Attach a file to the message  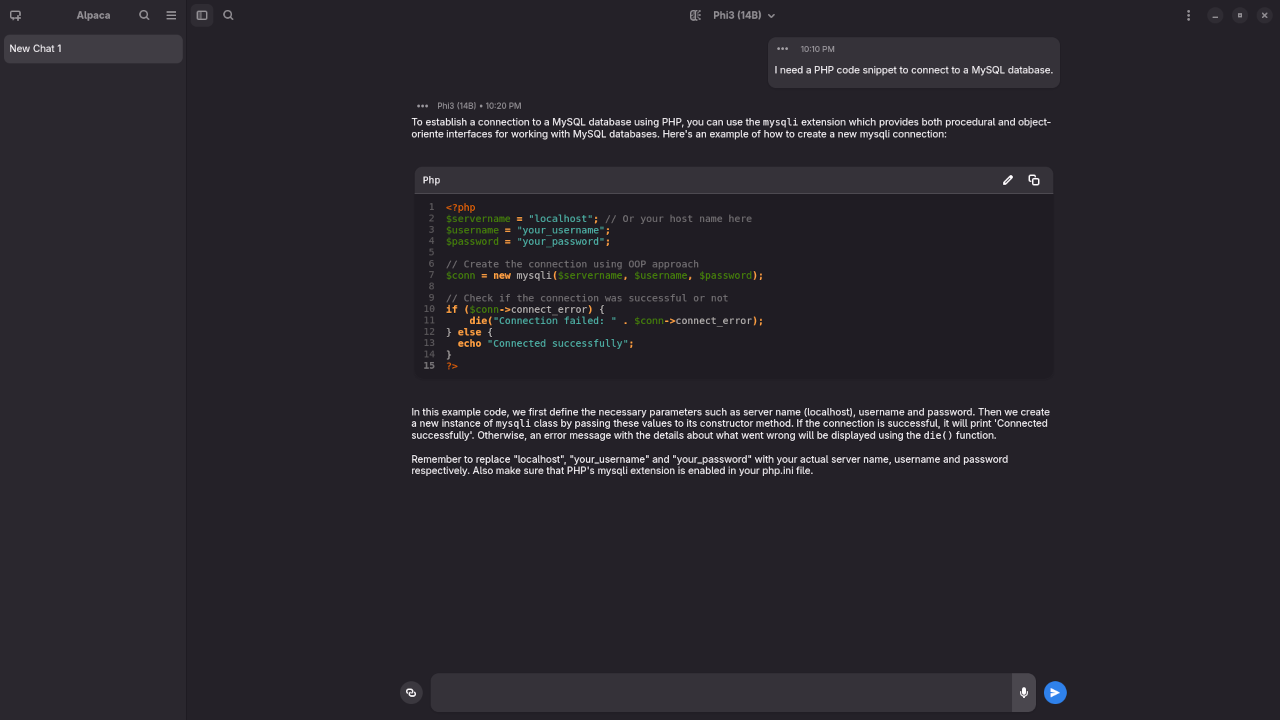coord(411,692)
